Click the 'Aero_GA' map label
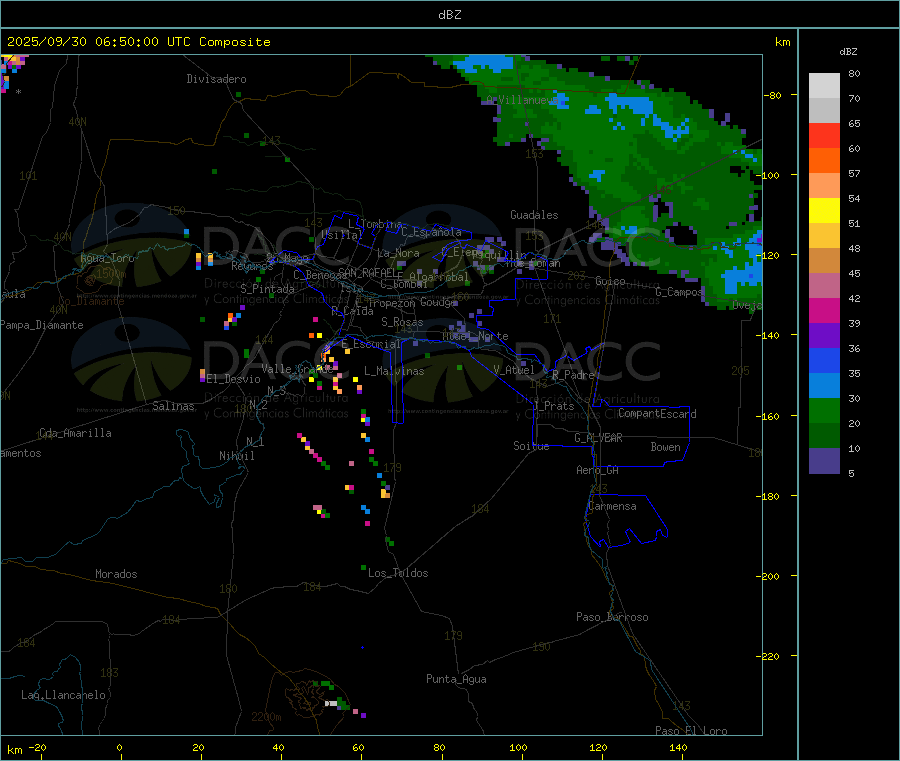The image size is (900, 761). (x=597, y=471)
